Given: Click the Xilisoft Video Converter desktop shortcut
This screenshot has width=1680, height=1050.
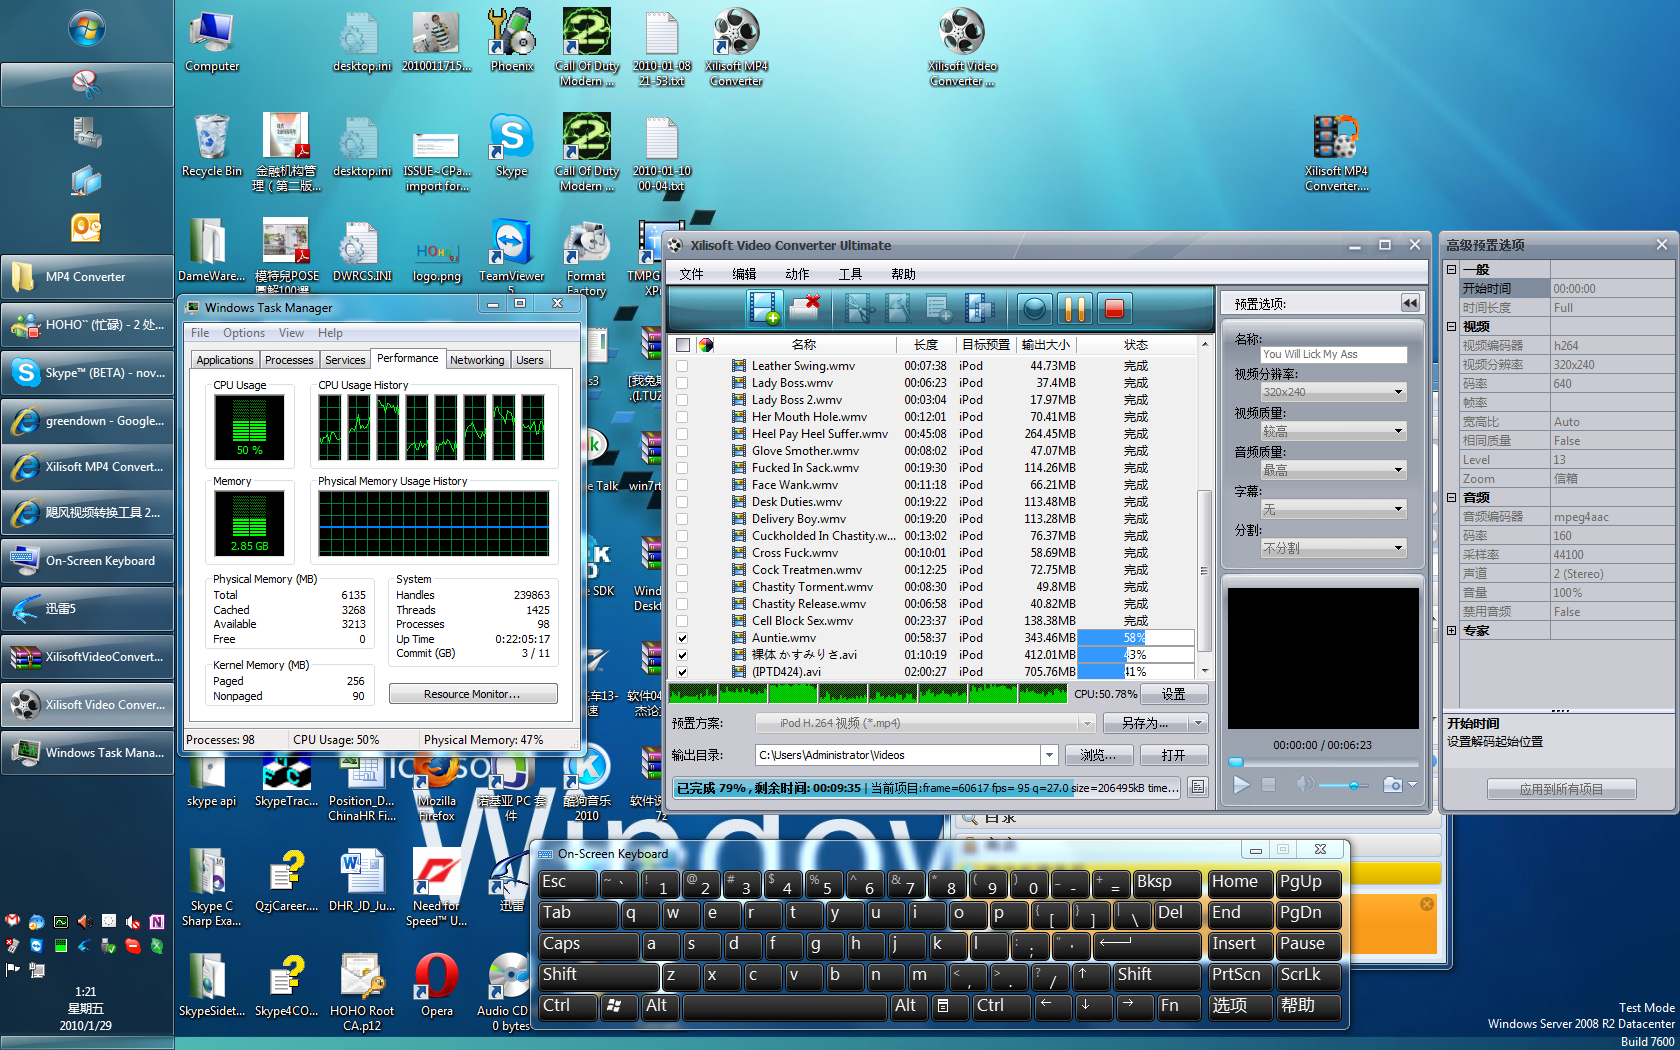Looking at the screenshot, I should coord(962,48).
